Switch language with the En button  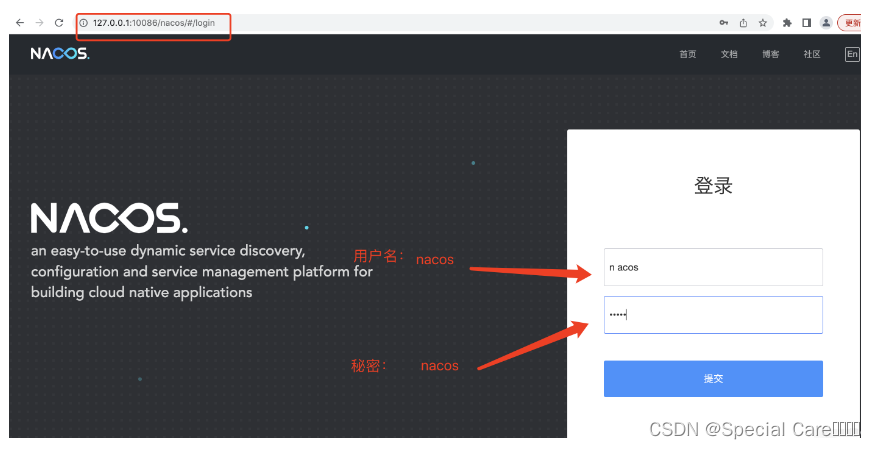pyautogui.click(x=852, y=54)
